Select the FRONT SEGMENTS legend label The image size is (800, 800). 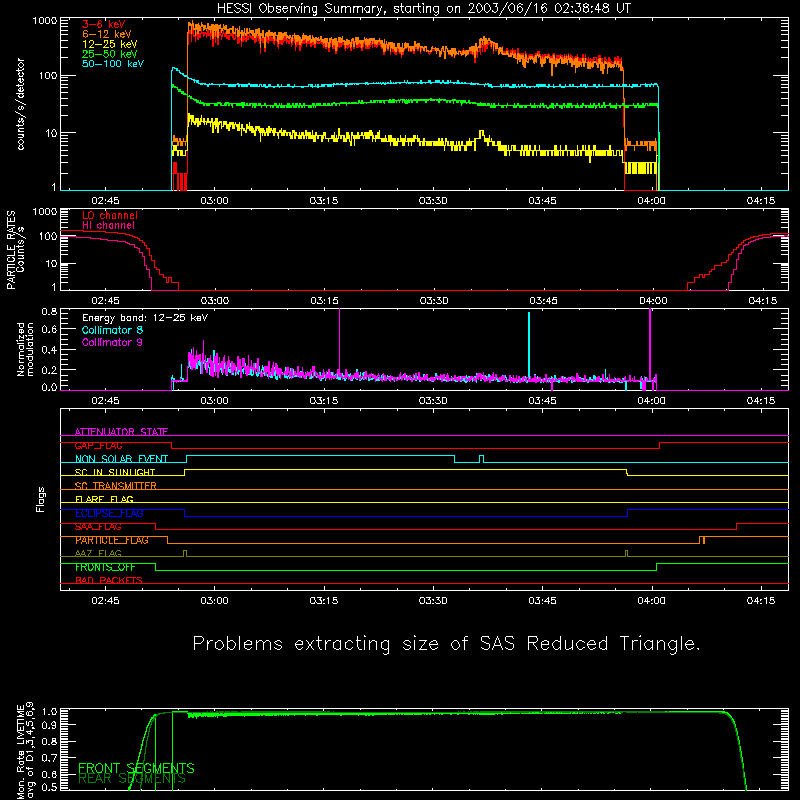click(136, 768)
